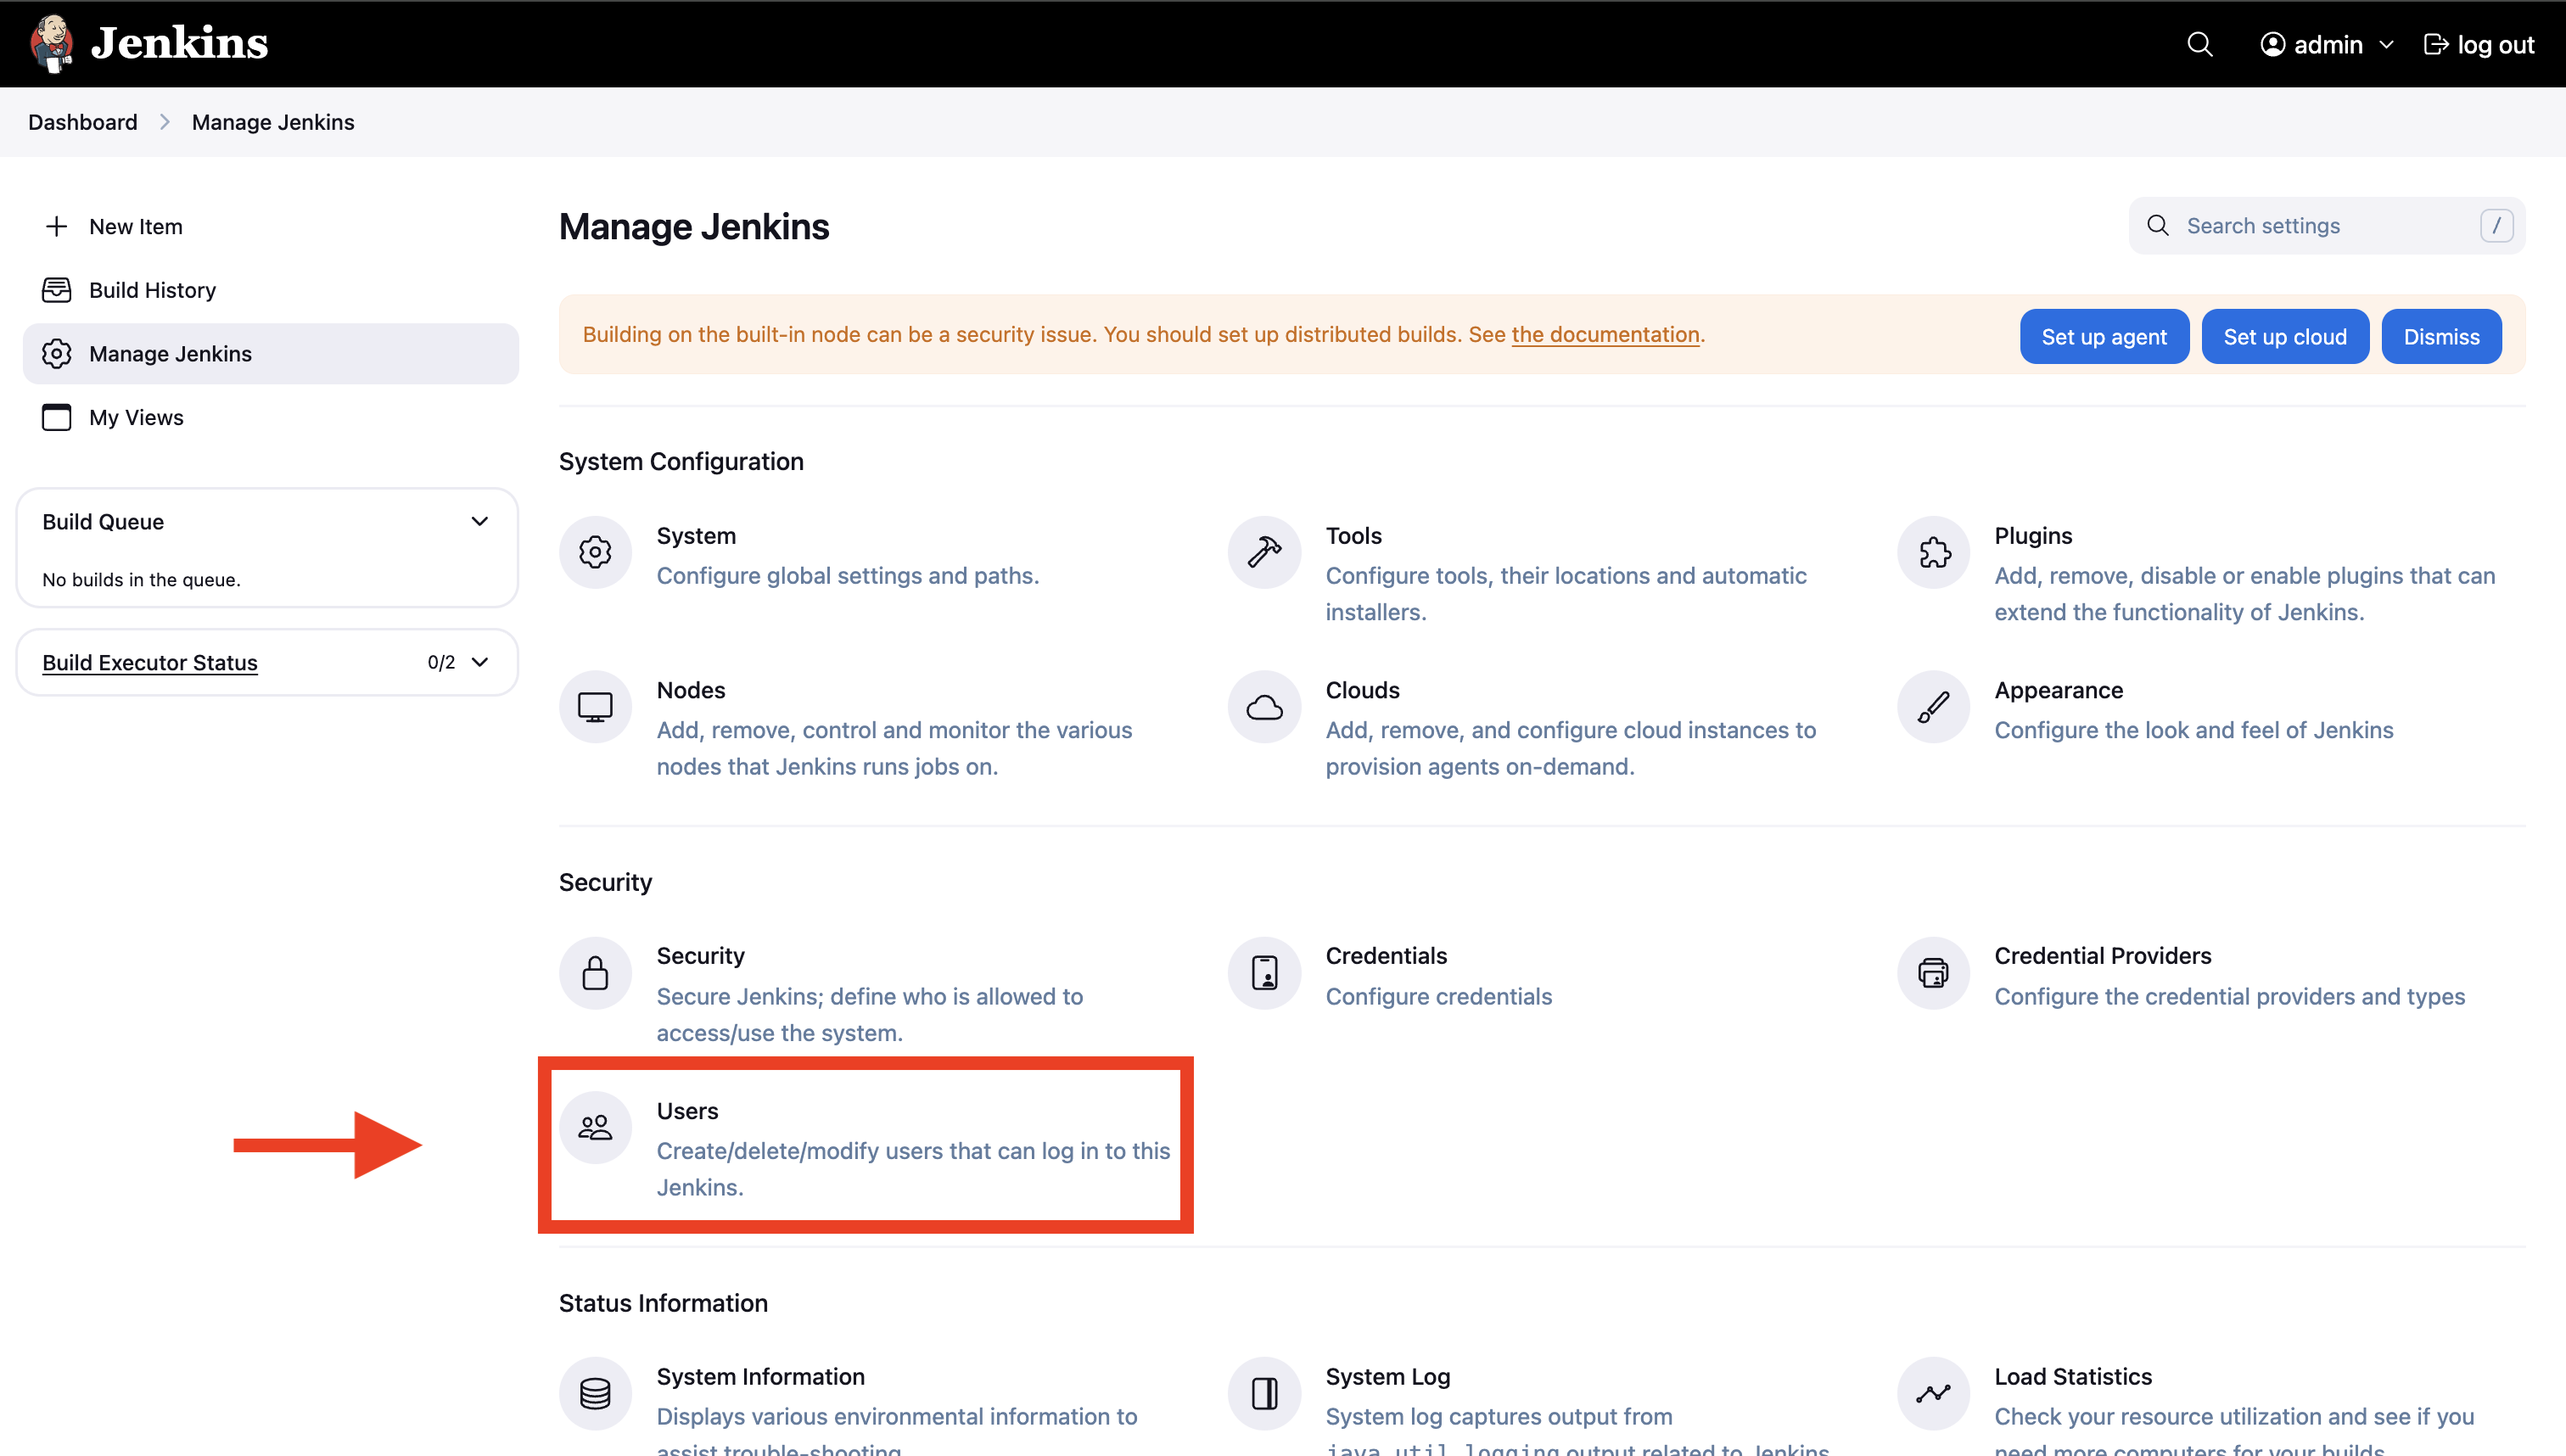Click 'No builds in the queue.' text

tap(141, 580)
